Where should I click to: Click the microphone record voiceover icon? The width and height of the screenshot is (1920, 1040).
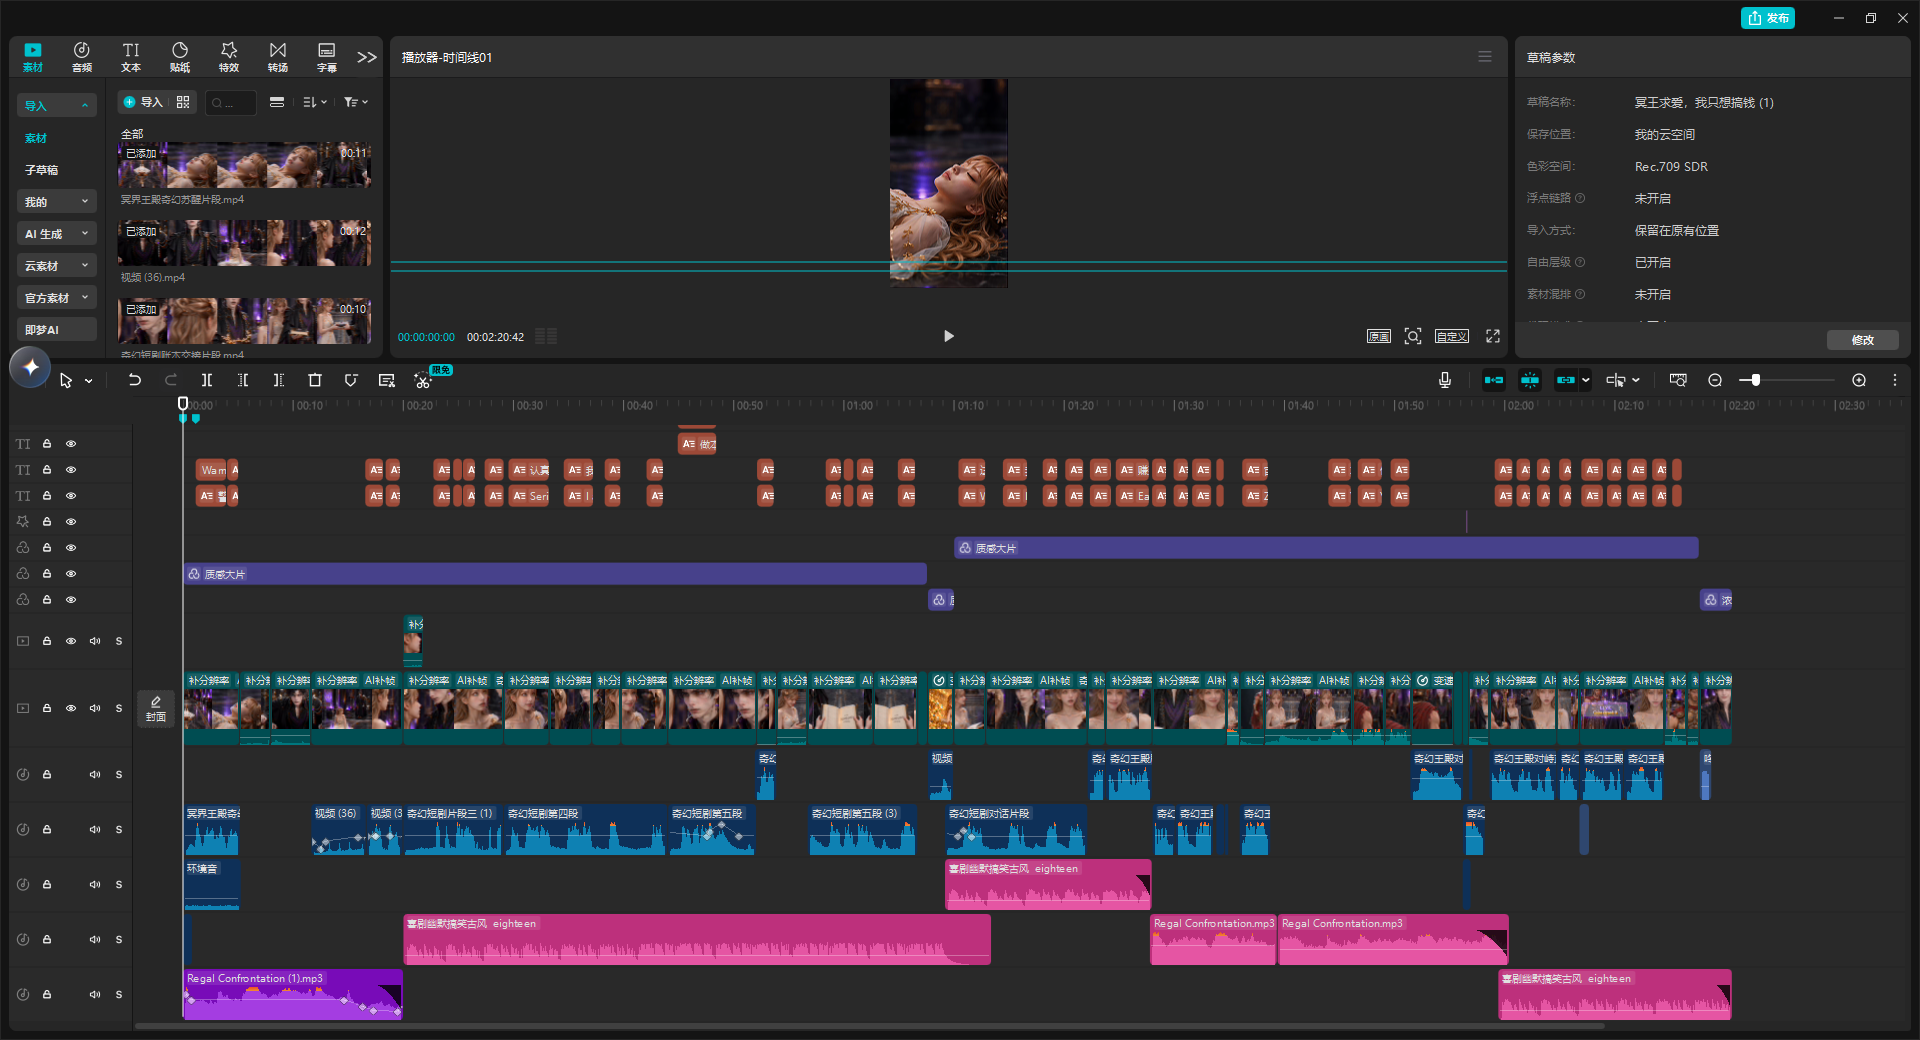point(1445,380)
